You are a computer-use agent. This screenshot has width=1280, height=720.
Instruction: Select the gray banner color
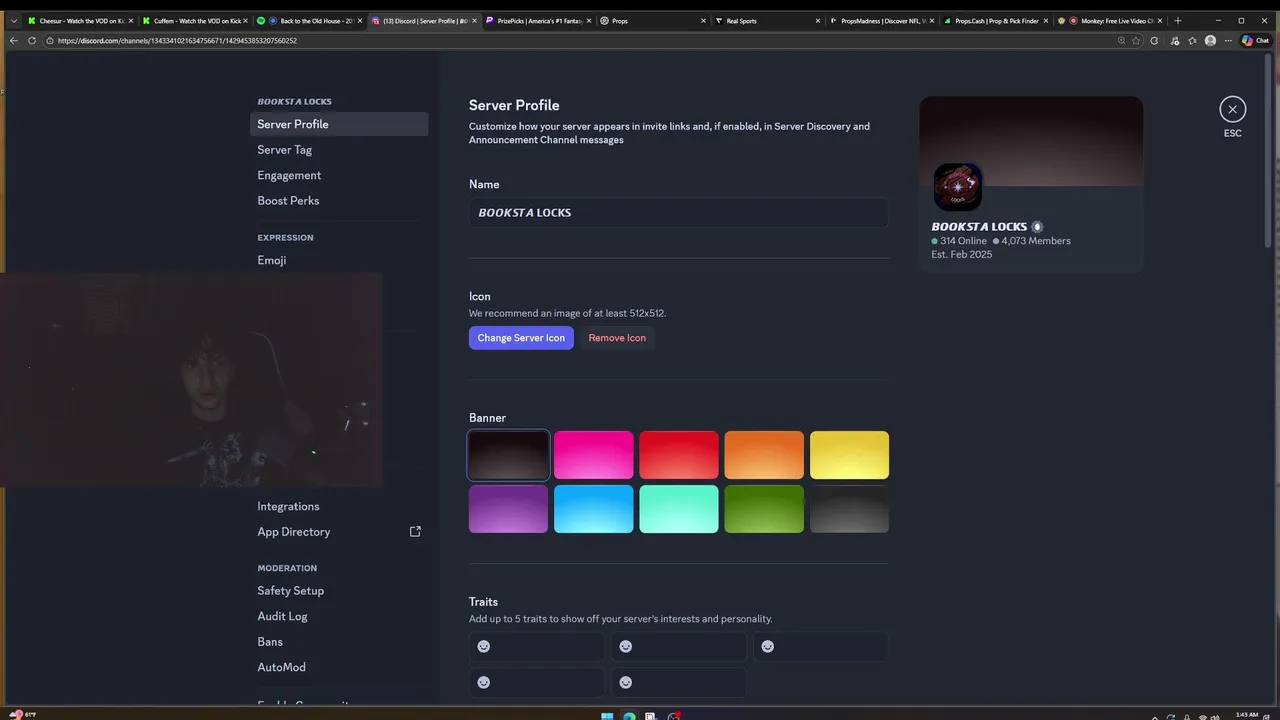point(849,509)
